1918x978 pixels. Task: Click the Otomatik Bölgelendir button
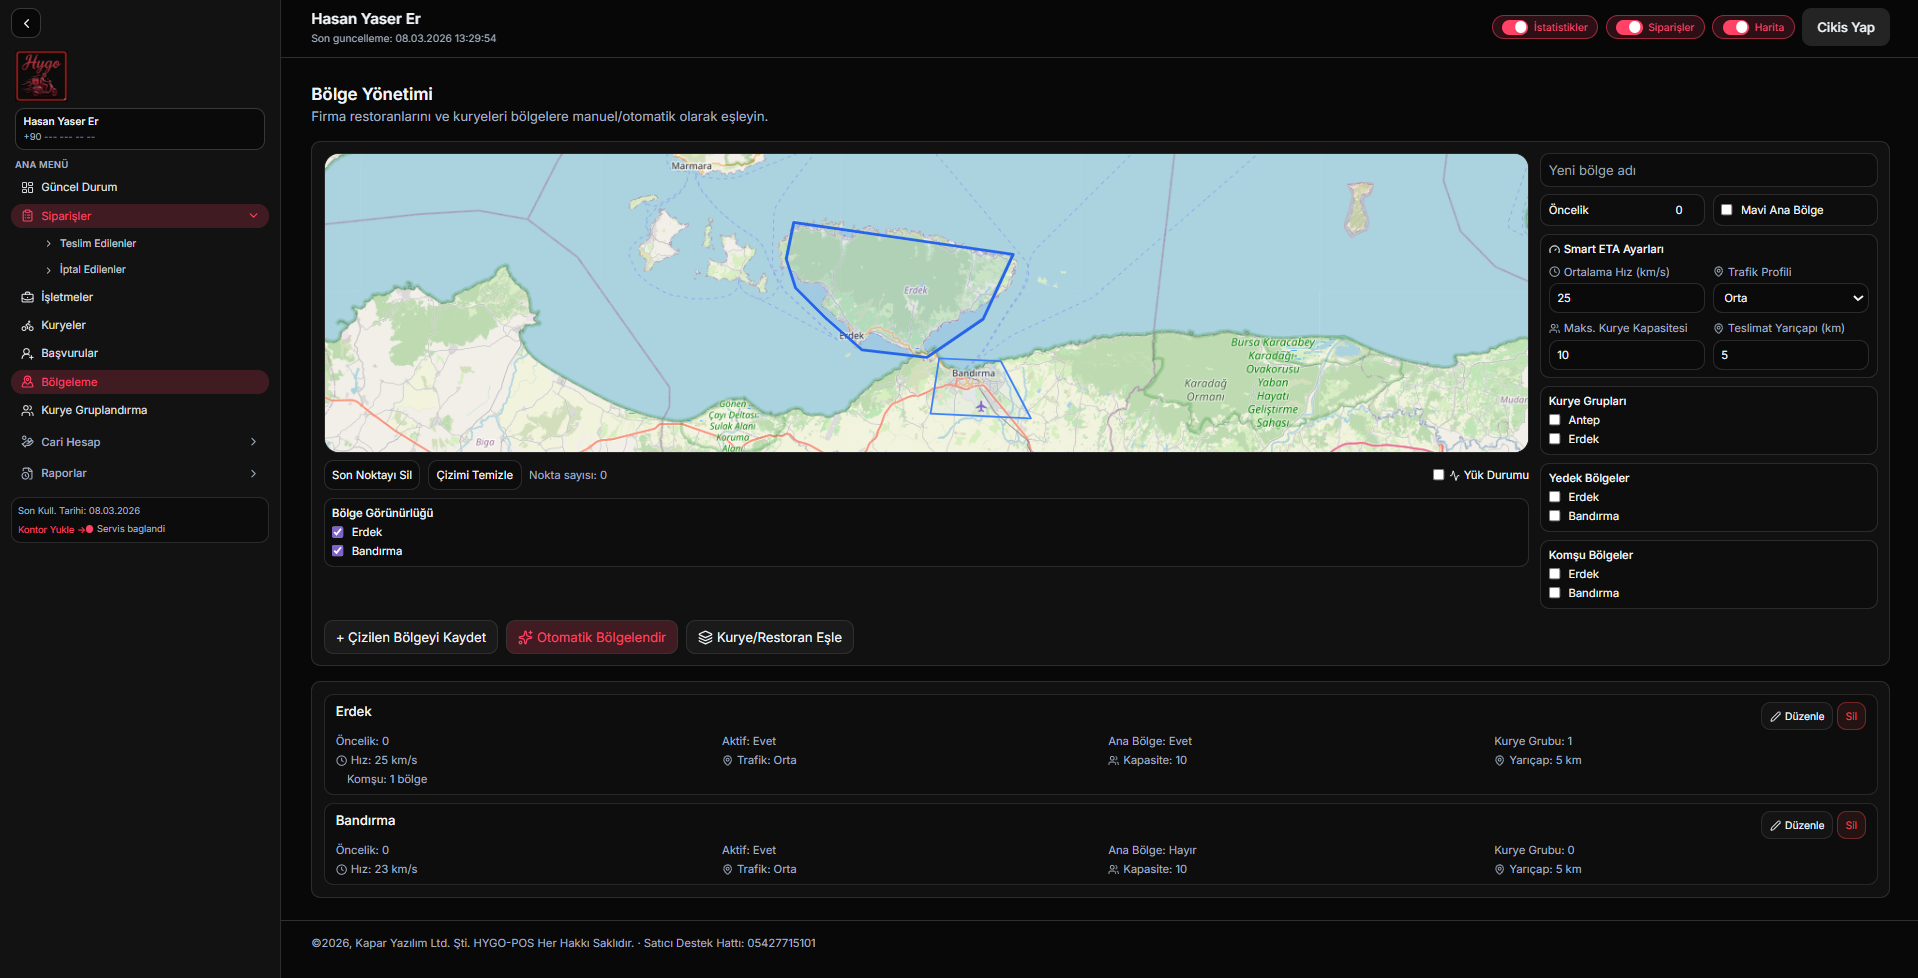tap(592, 638)
